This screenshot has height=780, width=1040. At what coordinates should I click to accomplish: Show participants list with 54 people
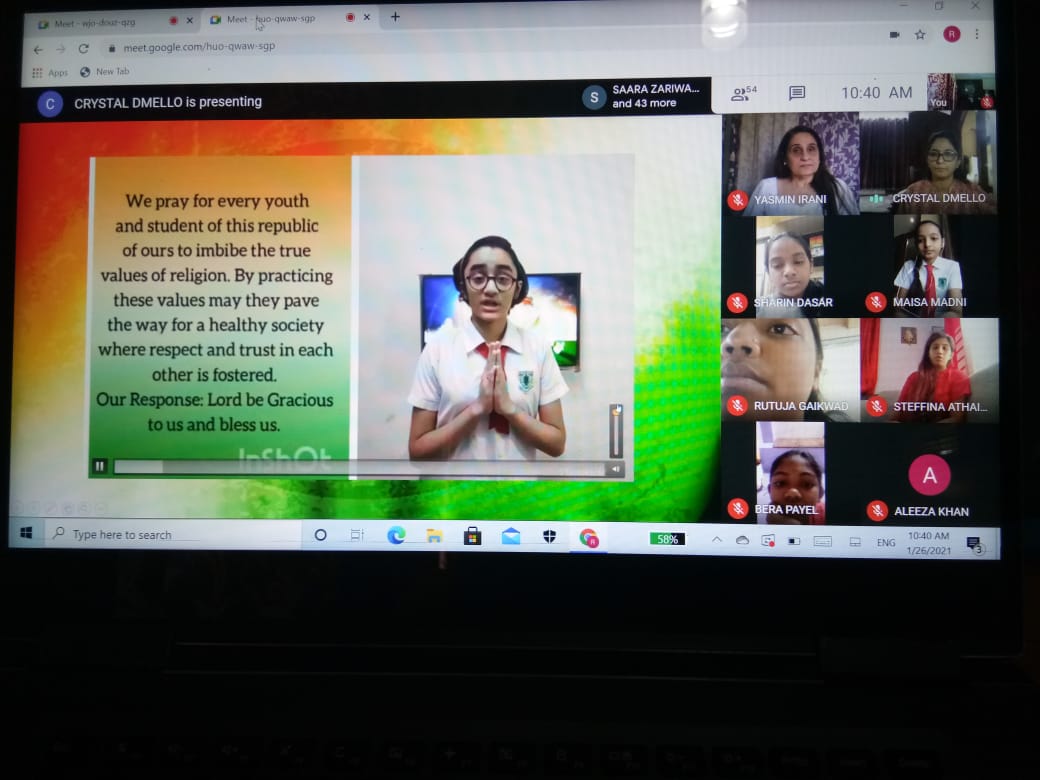(743, 94)
